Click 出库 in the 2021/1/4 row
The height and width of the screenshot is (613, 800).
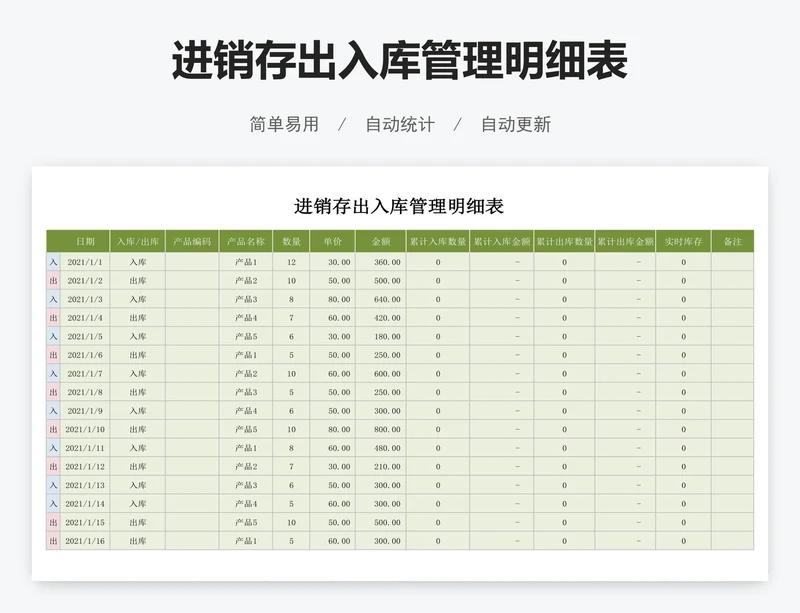(138, 318)
